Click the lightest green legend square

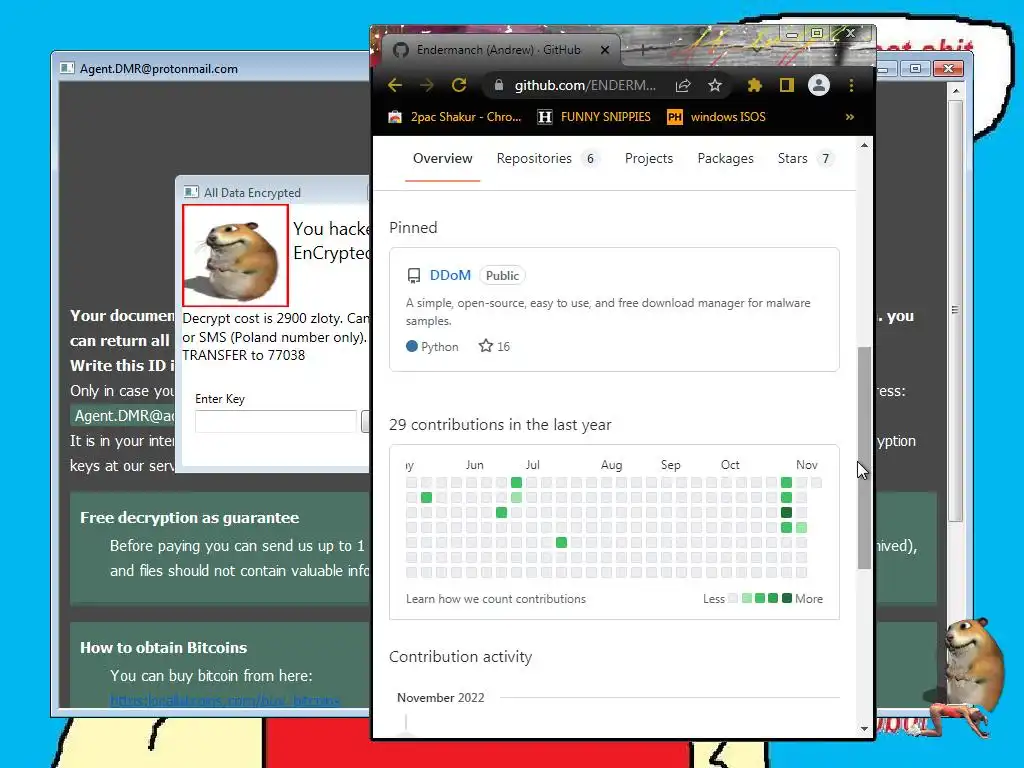746,598
